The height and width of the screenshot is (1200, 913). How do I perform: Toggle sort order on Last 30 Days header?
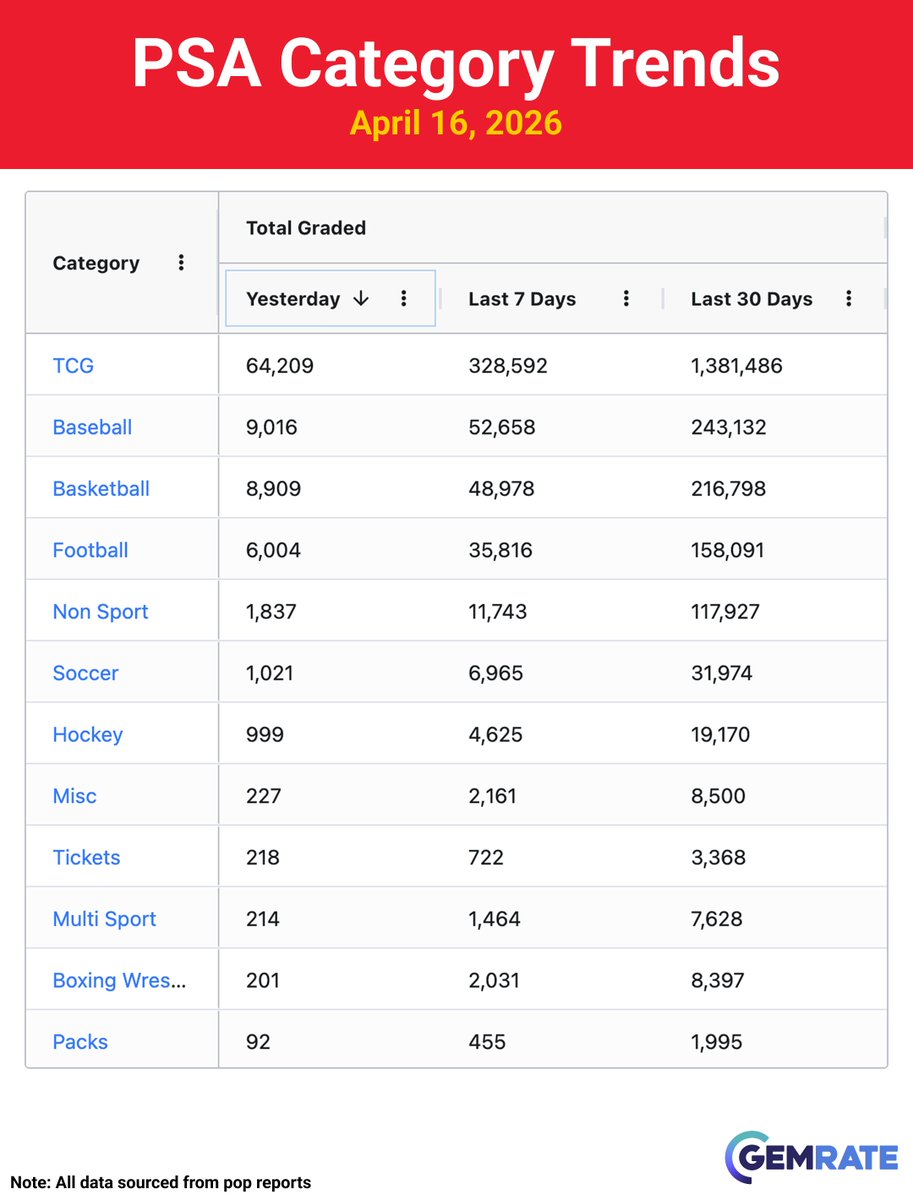click(x=751, y=298)
